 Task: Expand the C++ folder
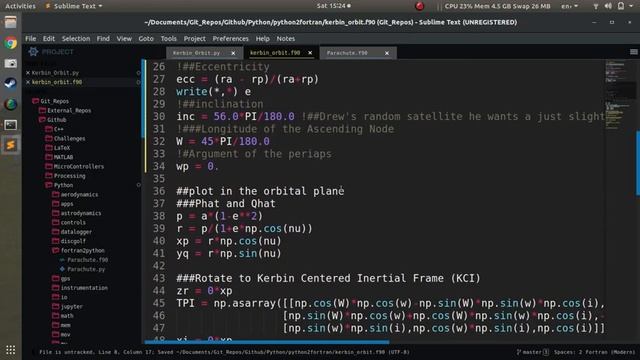[54, 129]
